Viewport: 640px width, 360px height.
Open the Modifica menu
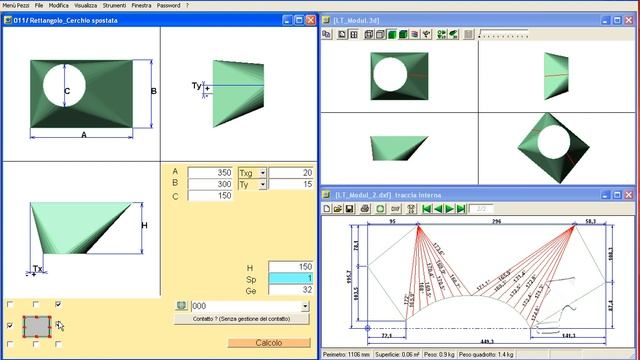tap(59, 5)
